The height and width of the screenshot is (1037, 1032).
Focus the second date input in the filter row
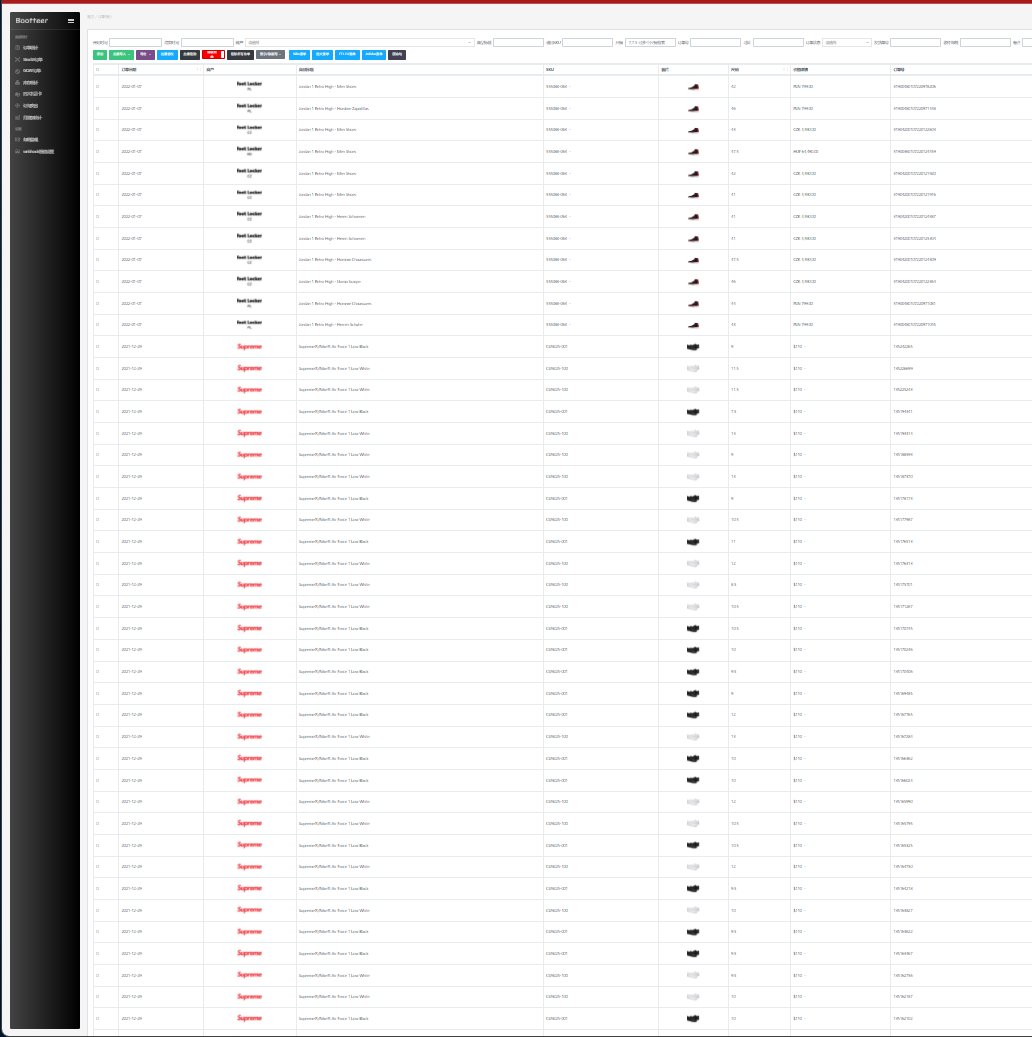tap(207, 42)
